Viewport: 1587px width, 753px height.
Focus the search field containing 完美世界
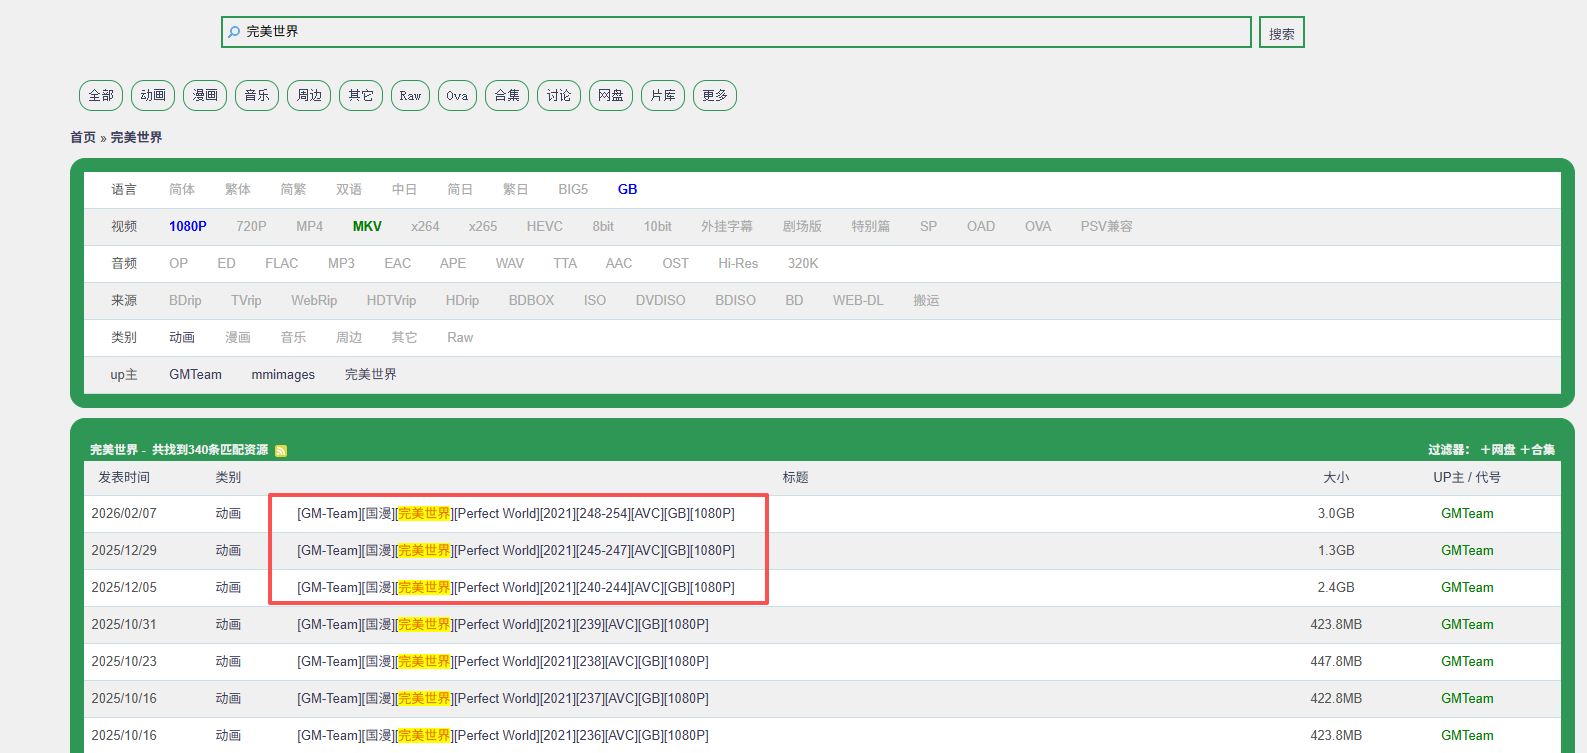tap(740, 32)
